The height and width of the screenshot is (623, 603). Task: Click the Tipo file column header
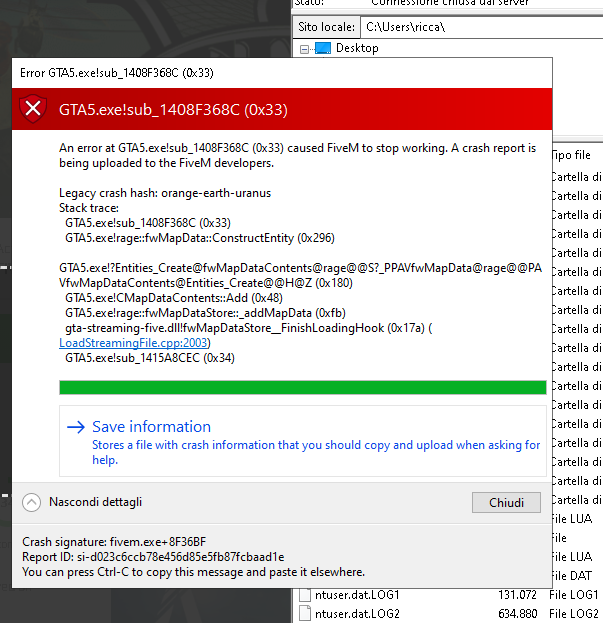571,155
